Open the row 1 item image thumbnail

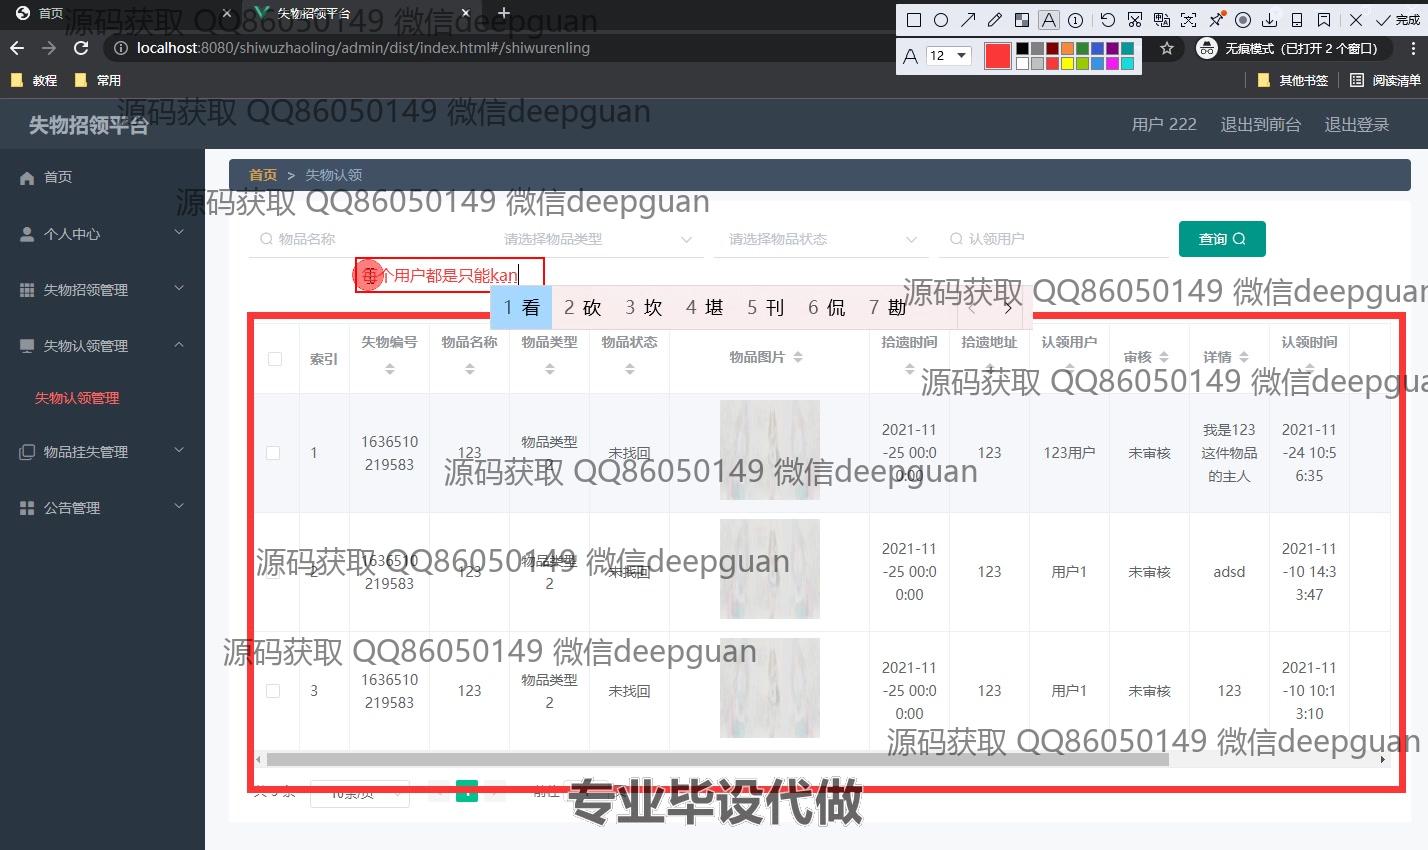click(769, 450)
